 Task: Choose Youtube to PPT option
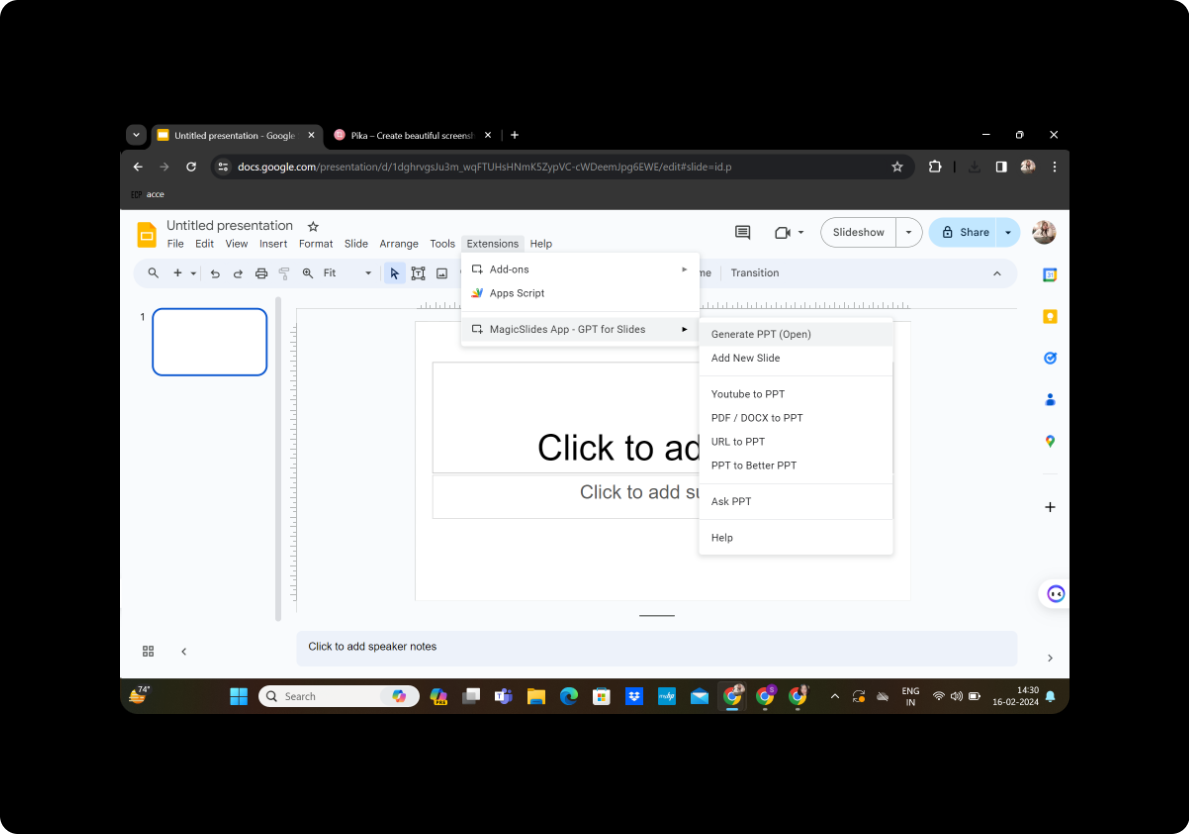pyautogui.click(x=795, y=394)
